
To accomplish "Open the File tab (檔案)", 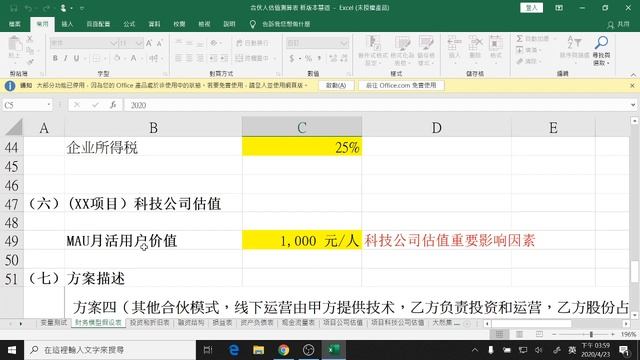I will click(15, 24).
